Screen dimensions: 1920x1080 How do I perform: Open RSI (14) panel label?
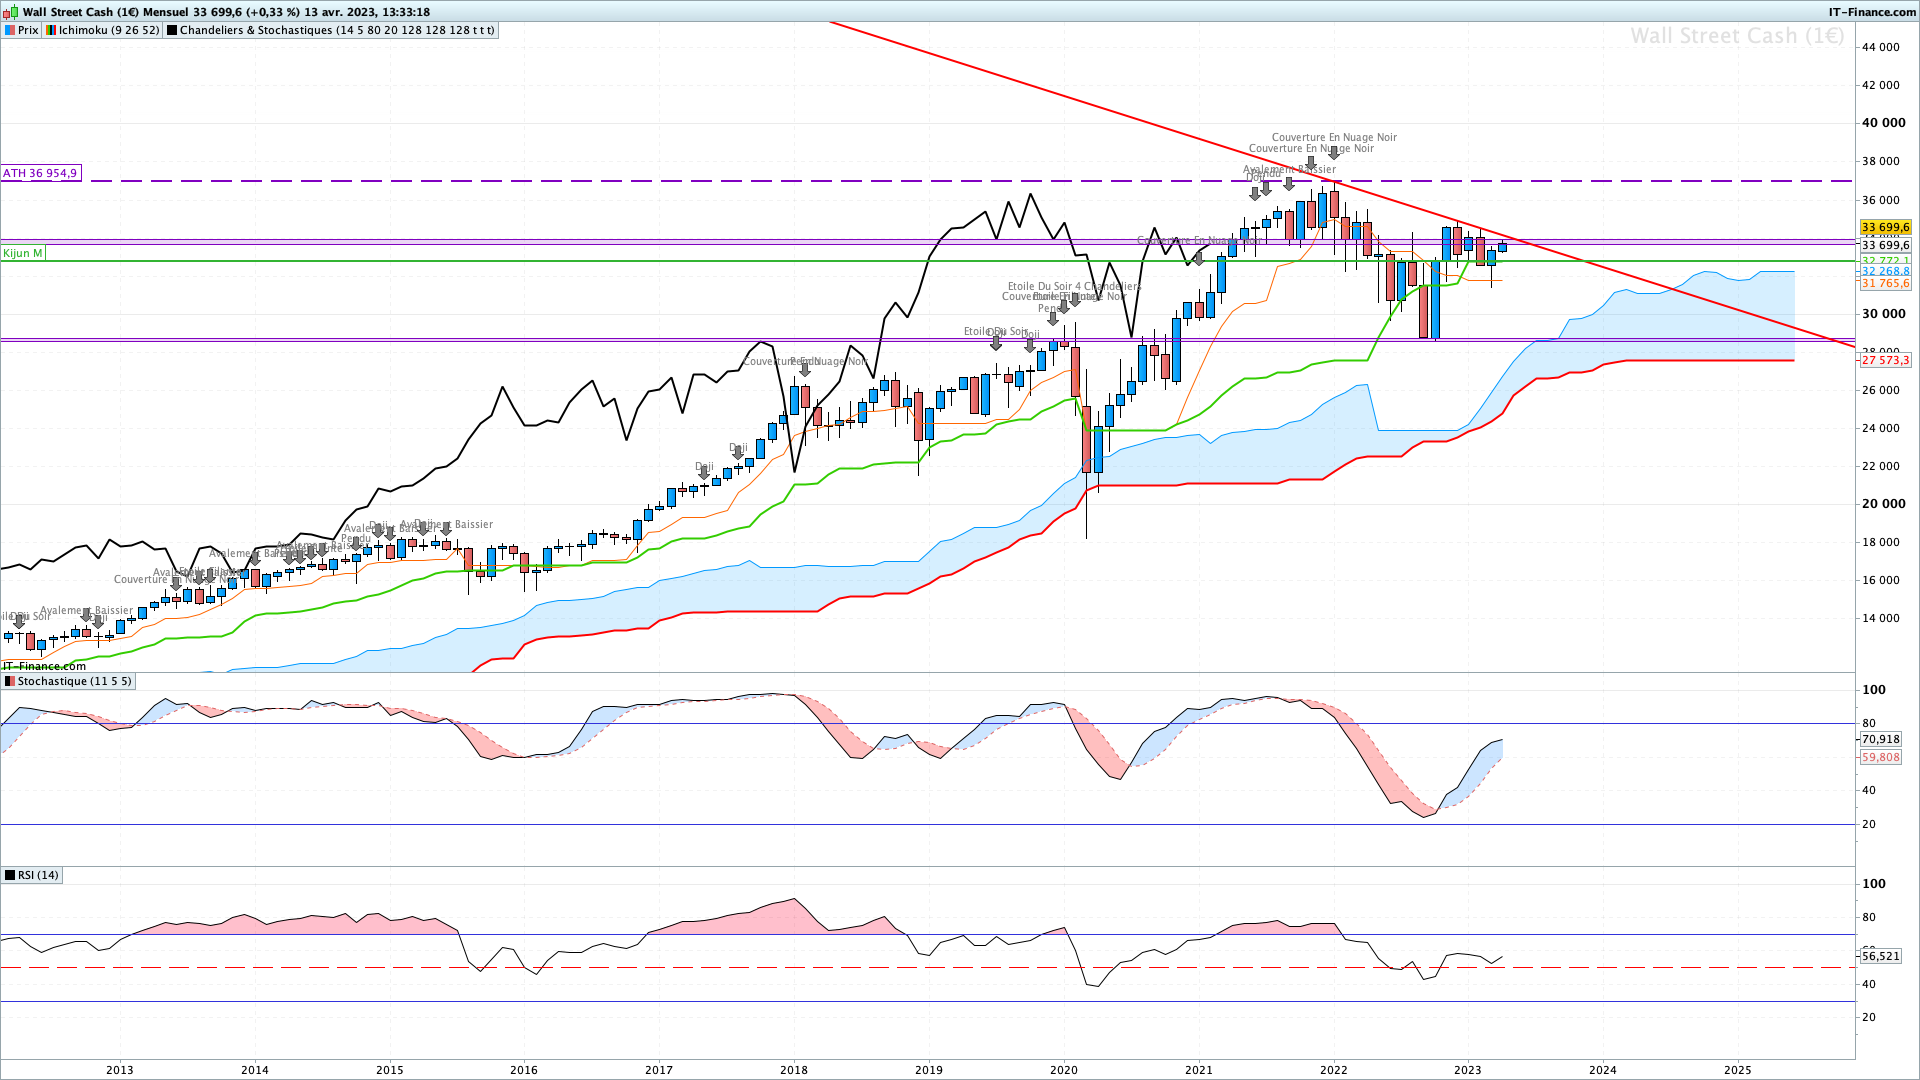pyautogui.click(x=32, y=875)
